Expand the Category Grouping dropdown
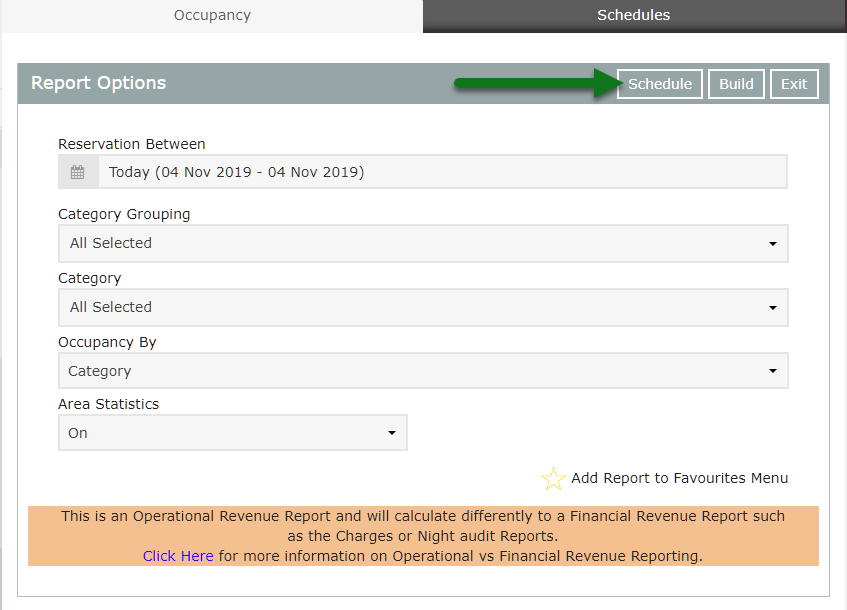 click(423, 244)
